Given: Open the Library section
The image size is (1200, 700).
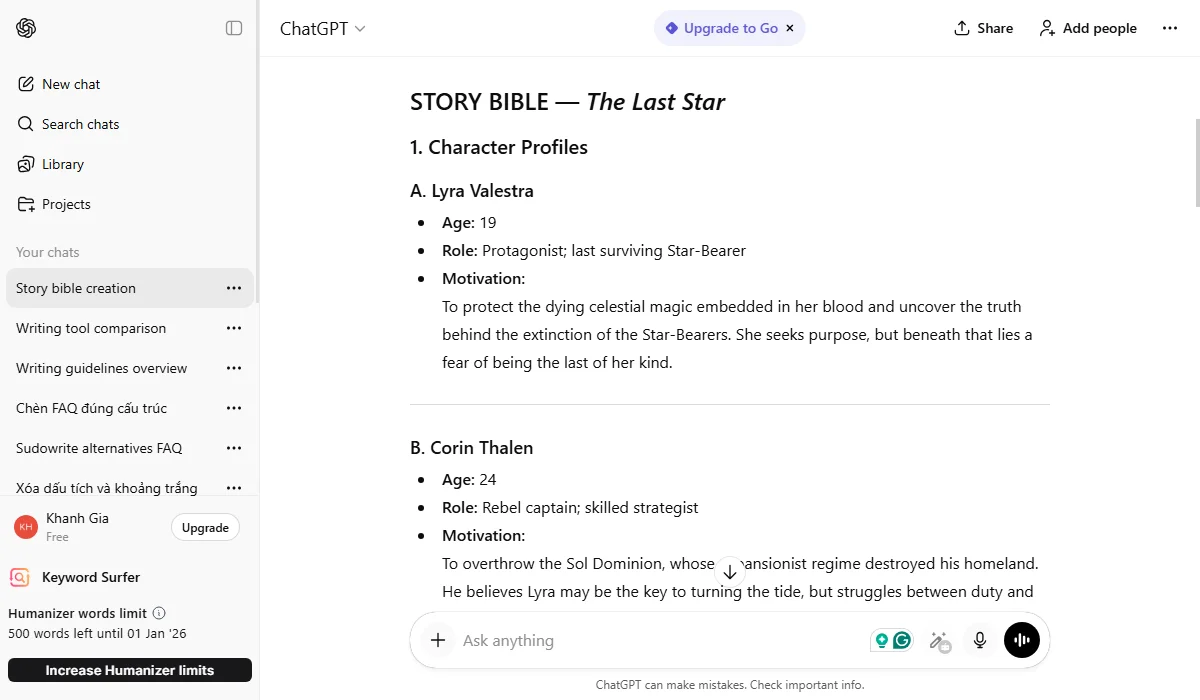Looking at the screenshot, I should 63,164.
